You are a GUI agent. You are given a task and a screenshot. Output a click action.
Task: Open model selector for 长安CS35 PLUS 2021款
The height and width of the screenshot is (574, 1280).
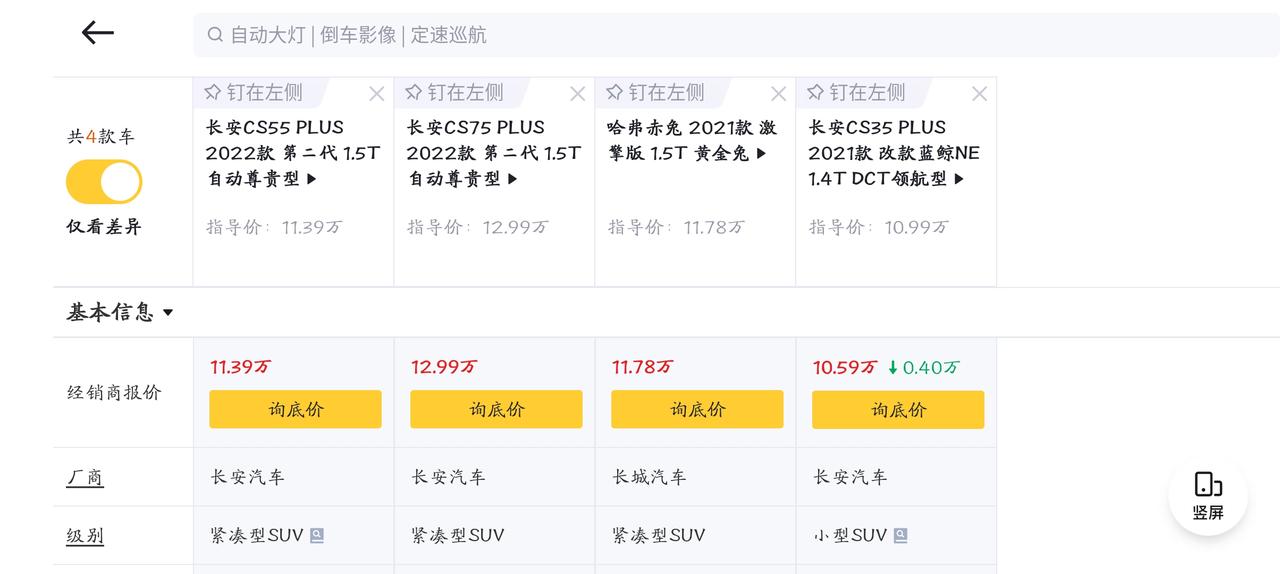click(x=894, y=153)
